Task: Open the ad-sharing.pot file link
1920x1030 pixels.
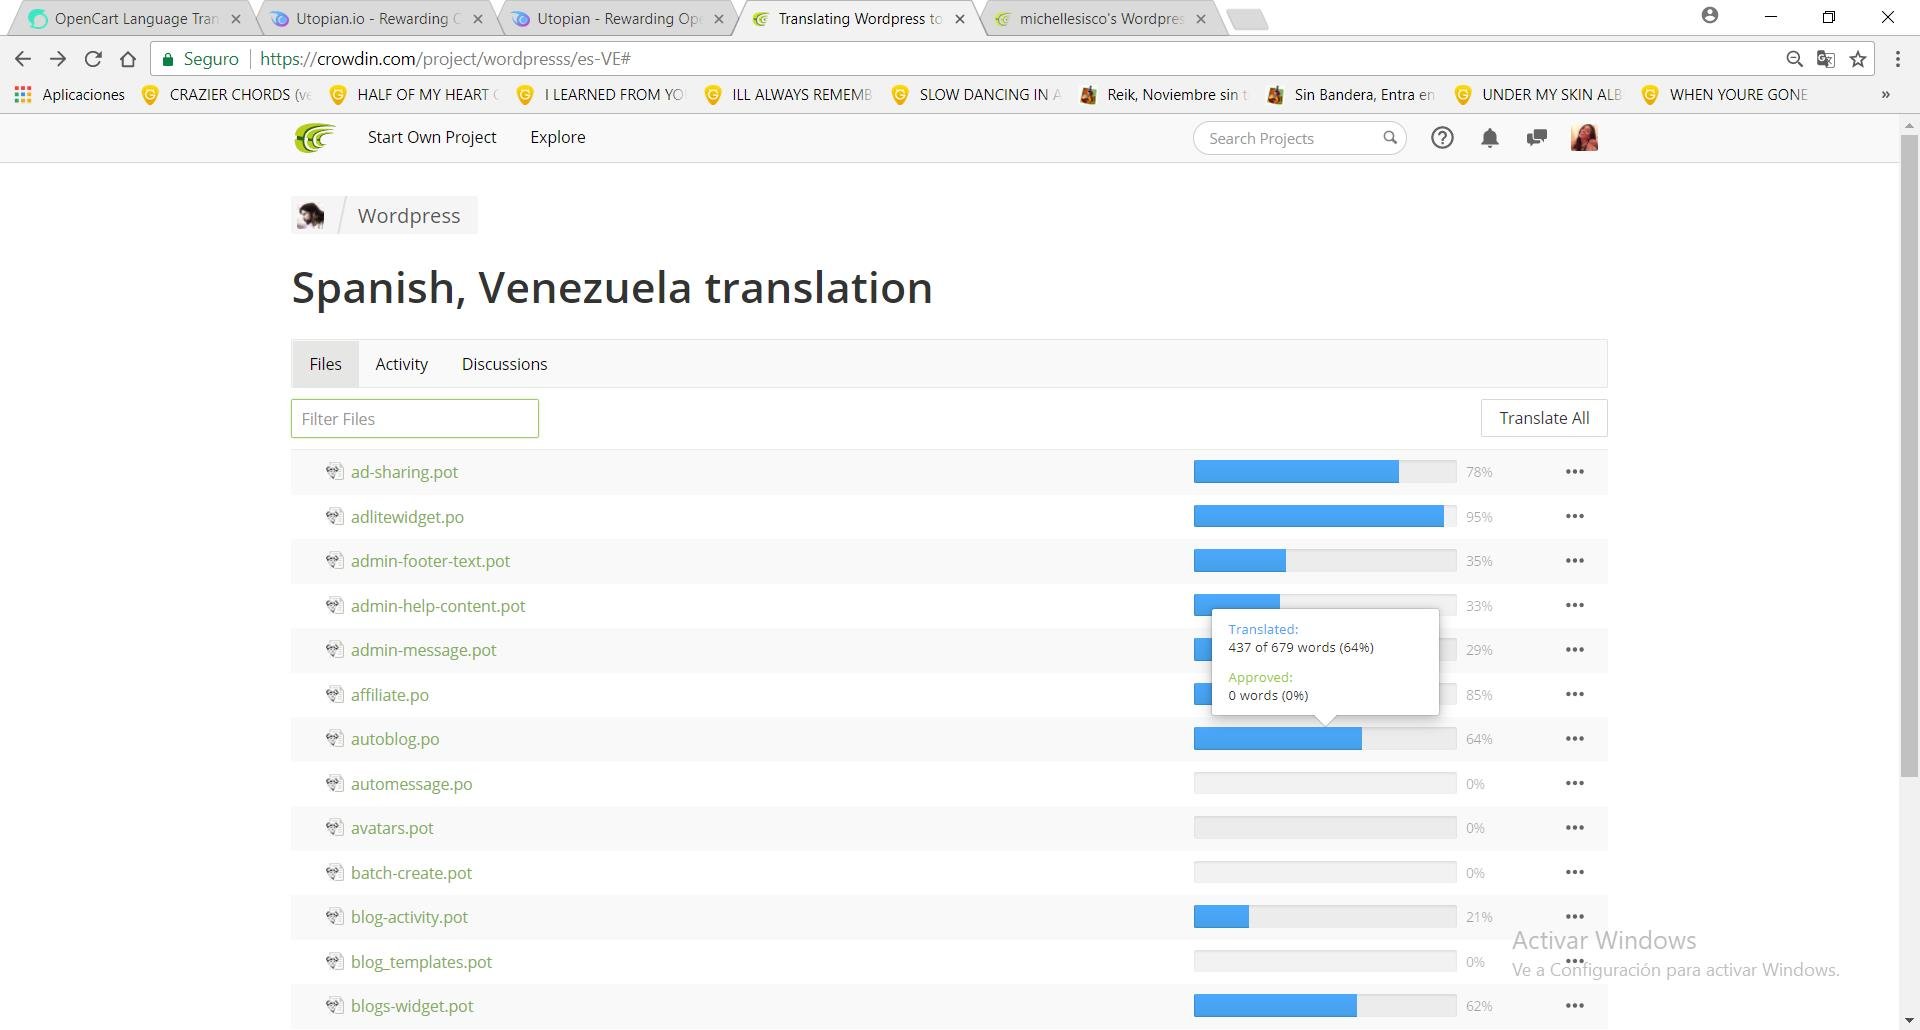Action: (x=404, y=472)
